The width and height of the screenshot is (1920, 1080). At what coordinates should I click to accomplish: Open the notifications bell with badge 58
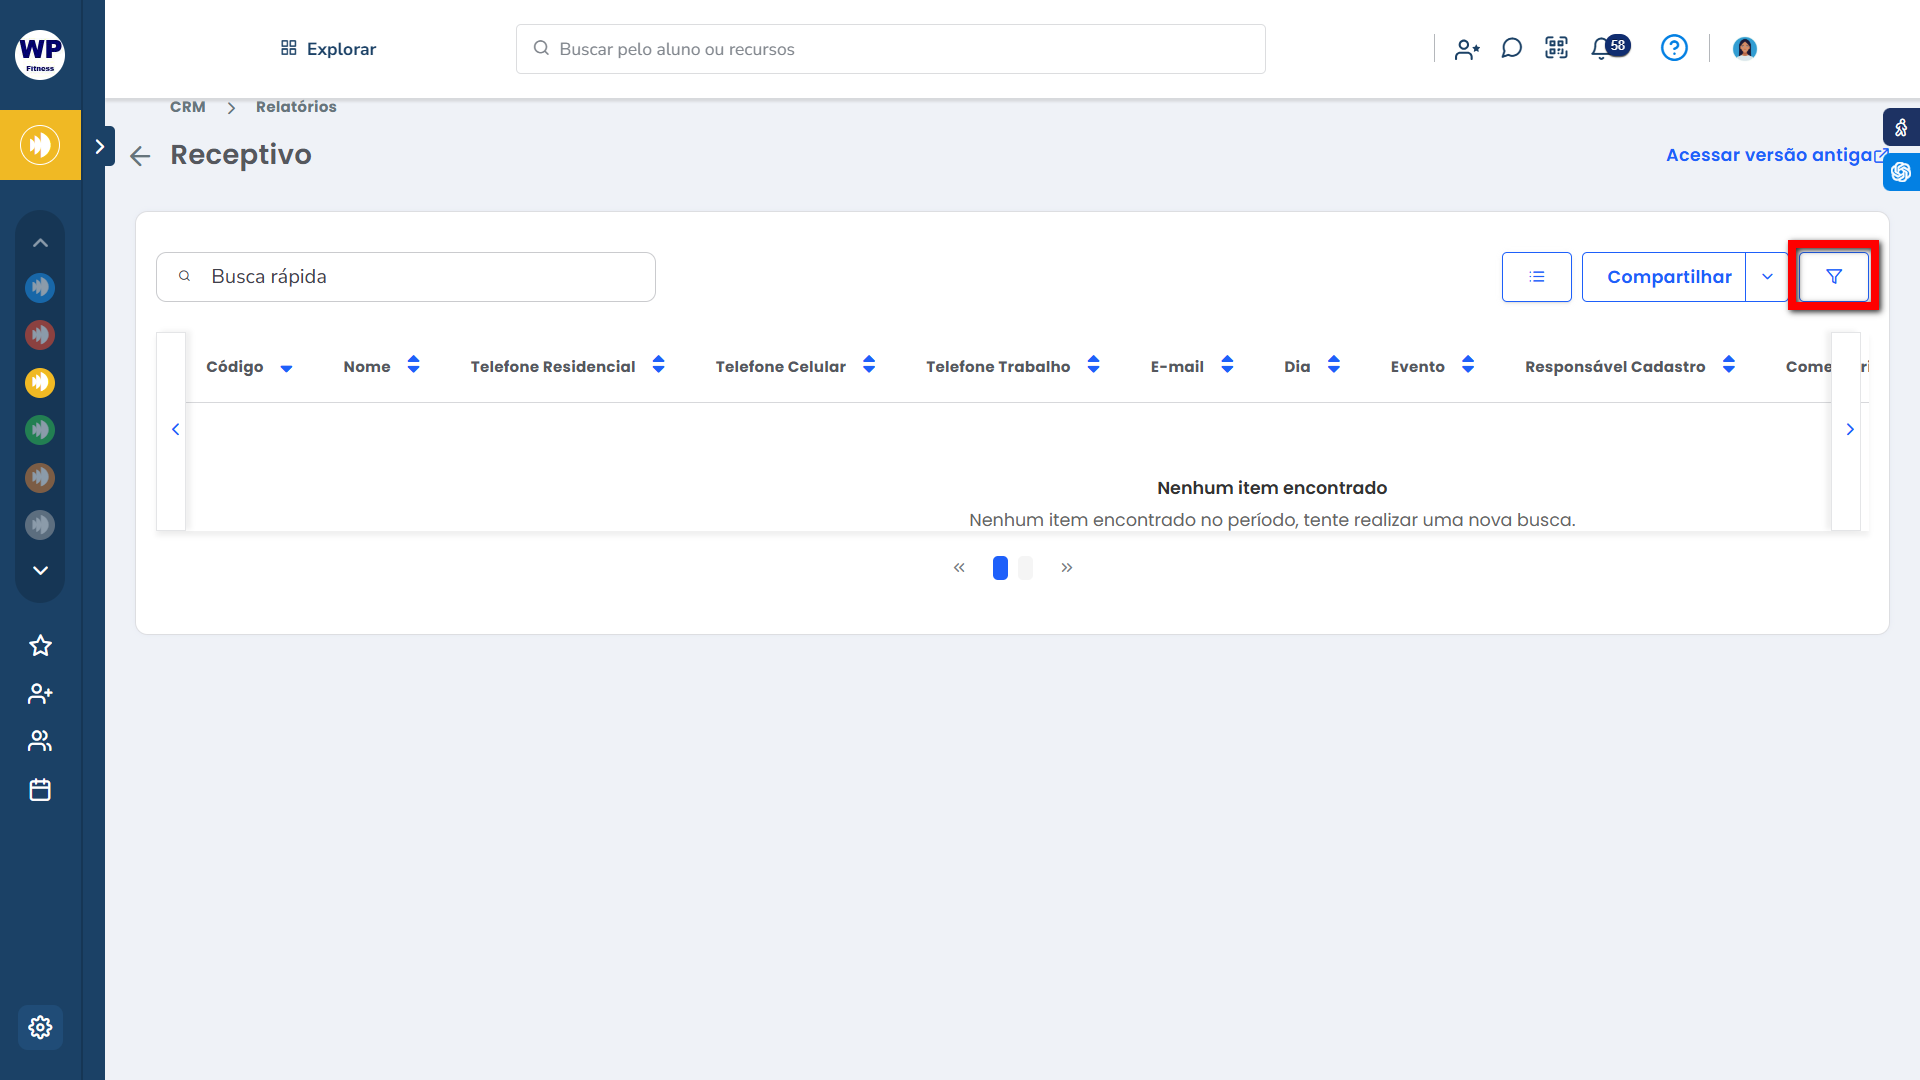1602,48
